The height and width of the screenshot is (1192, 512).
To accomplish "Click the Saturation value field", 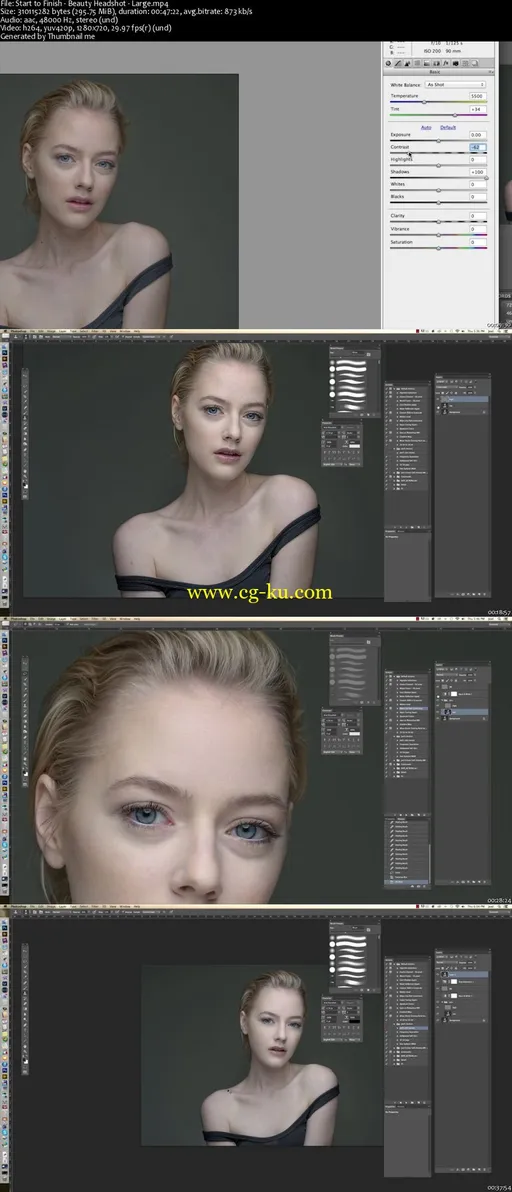I will (478, 242).
